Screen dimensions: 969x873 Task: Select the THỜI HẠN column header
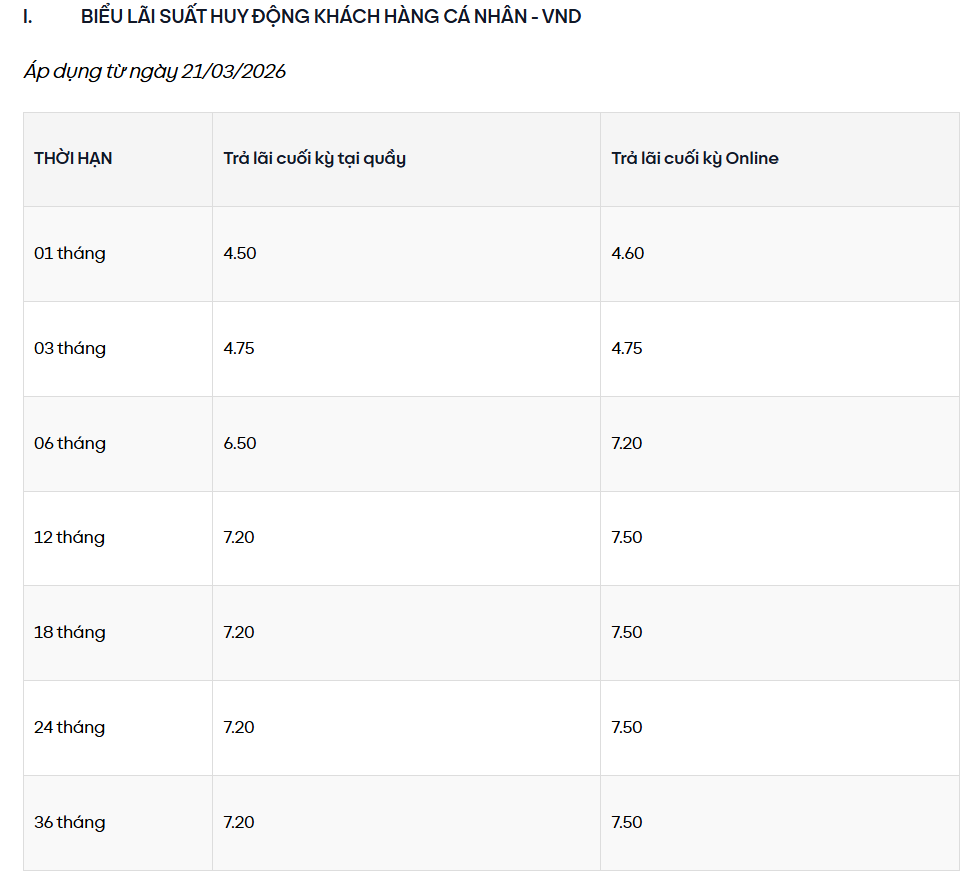(73, 158)
